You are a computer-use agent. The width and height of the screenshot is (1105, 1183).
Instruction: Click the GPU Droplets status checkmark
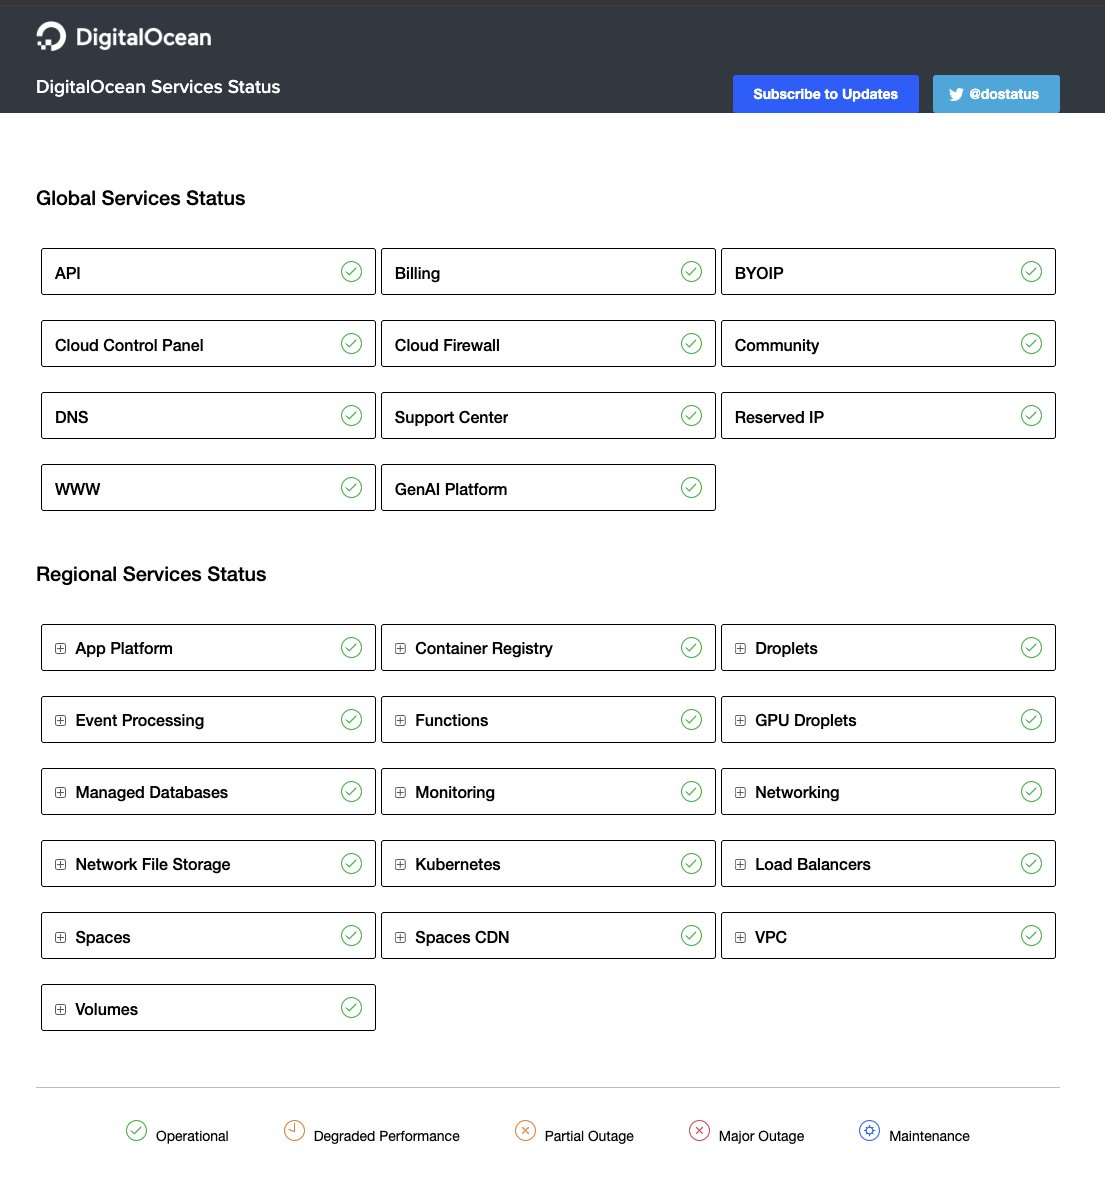(x=1032, y=720)
